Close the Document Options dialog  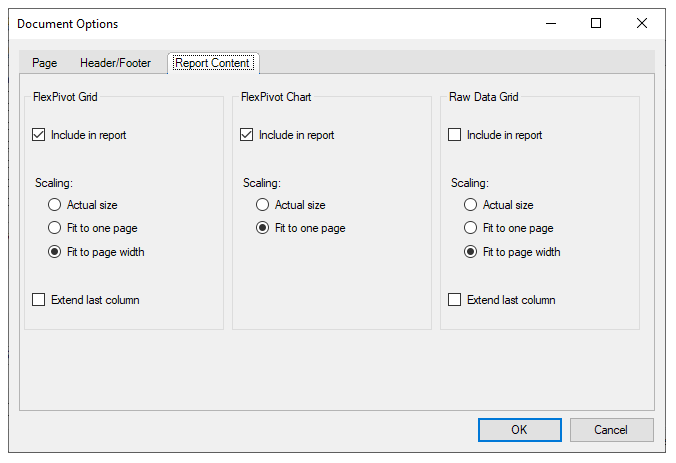pos(642,23)
